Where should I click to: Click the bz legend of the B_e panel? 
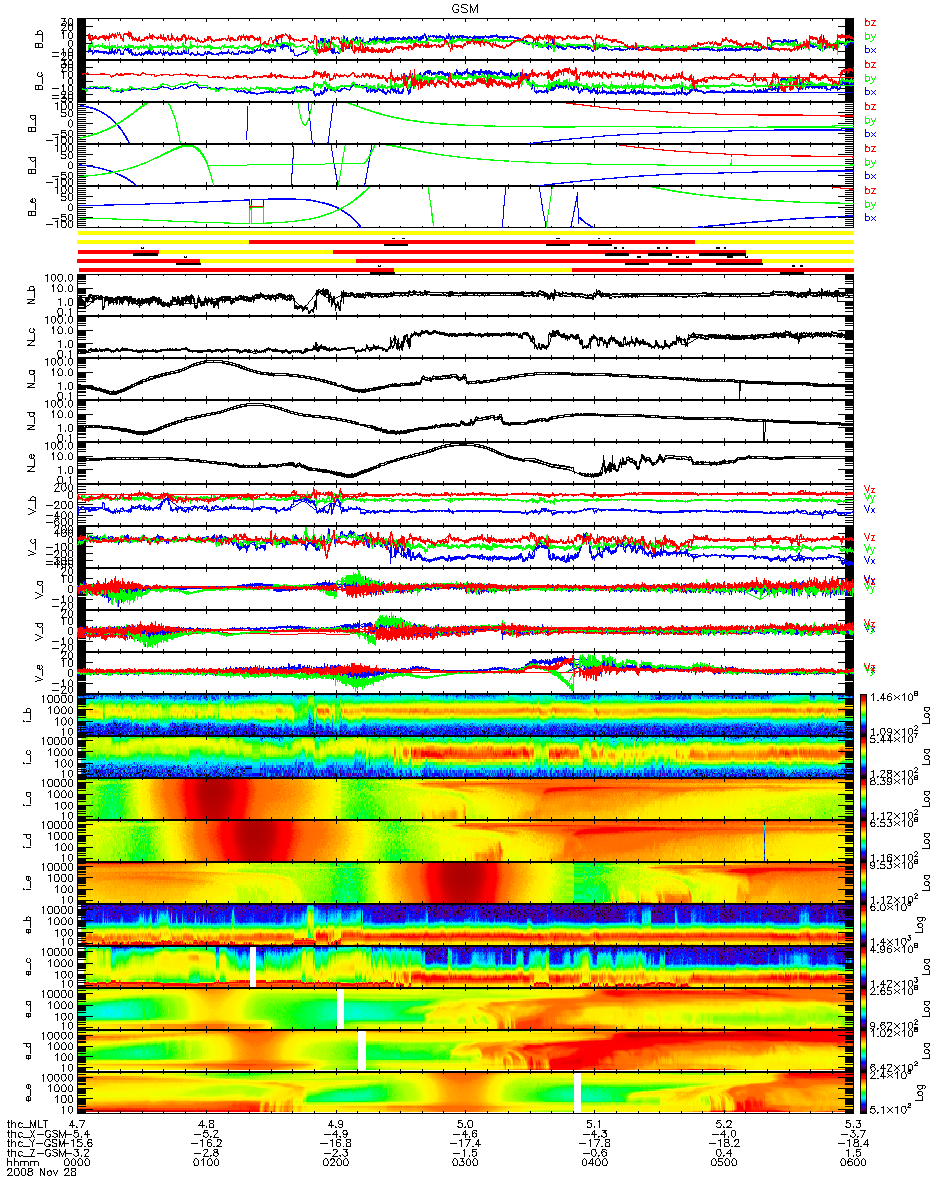coord(870,190)
